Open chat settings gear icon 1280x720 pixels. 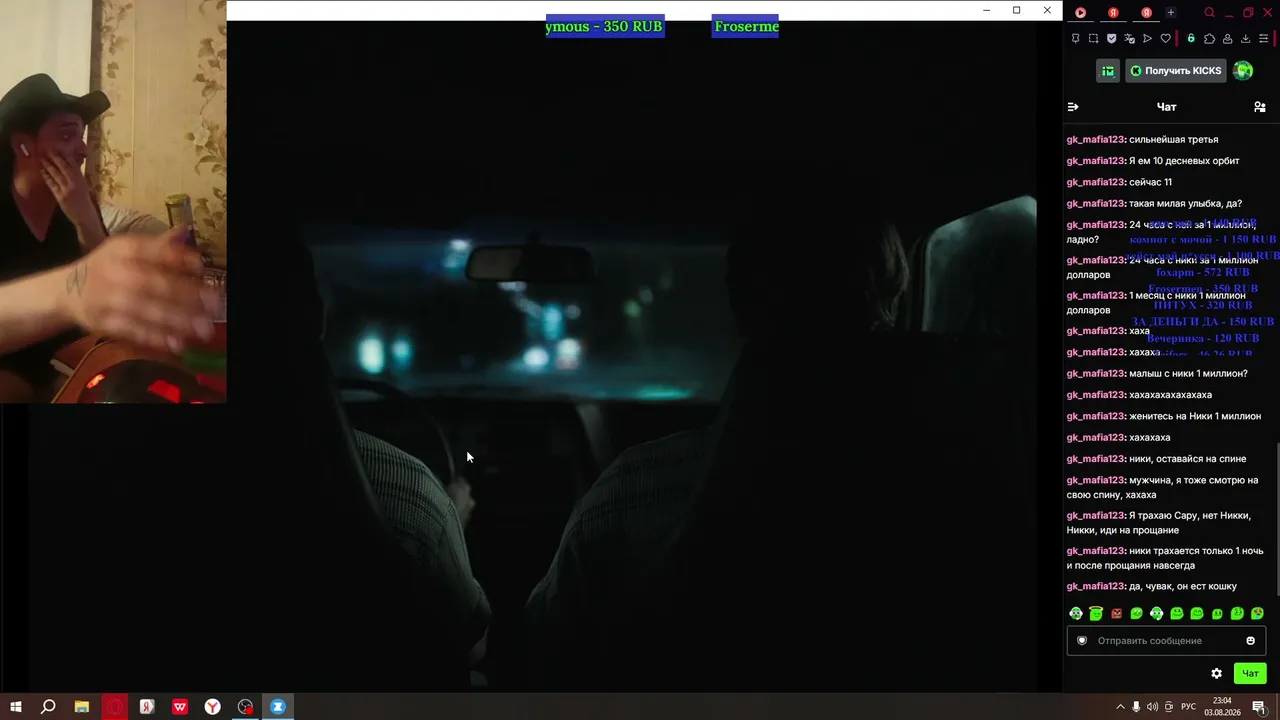tap(1216, 674)
